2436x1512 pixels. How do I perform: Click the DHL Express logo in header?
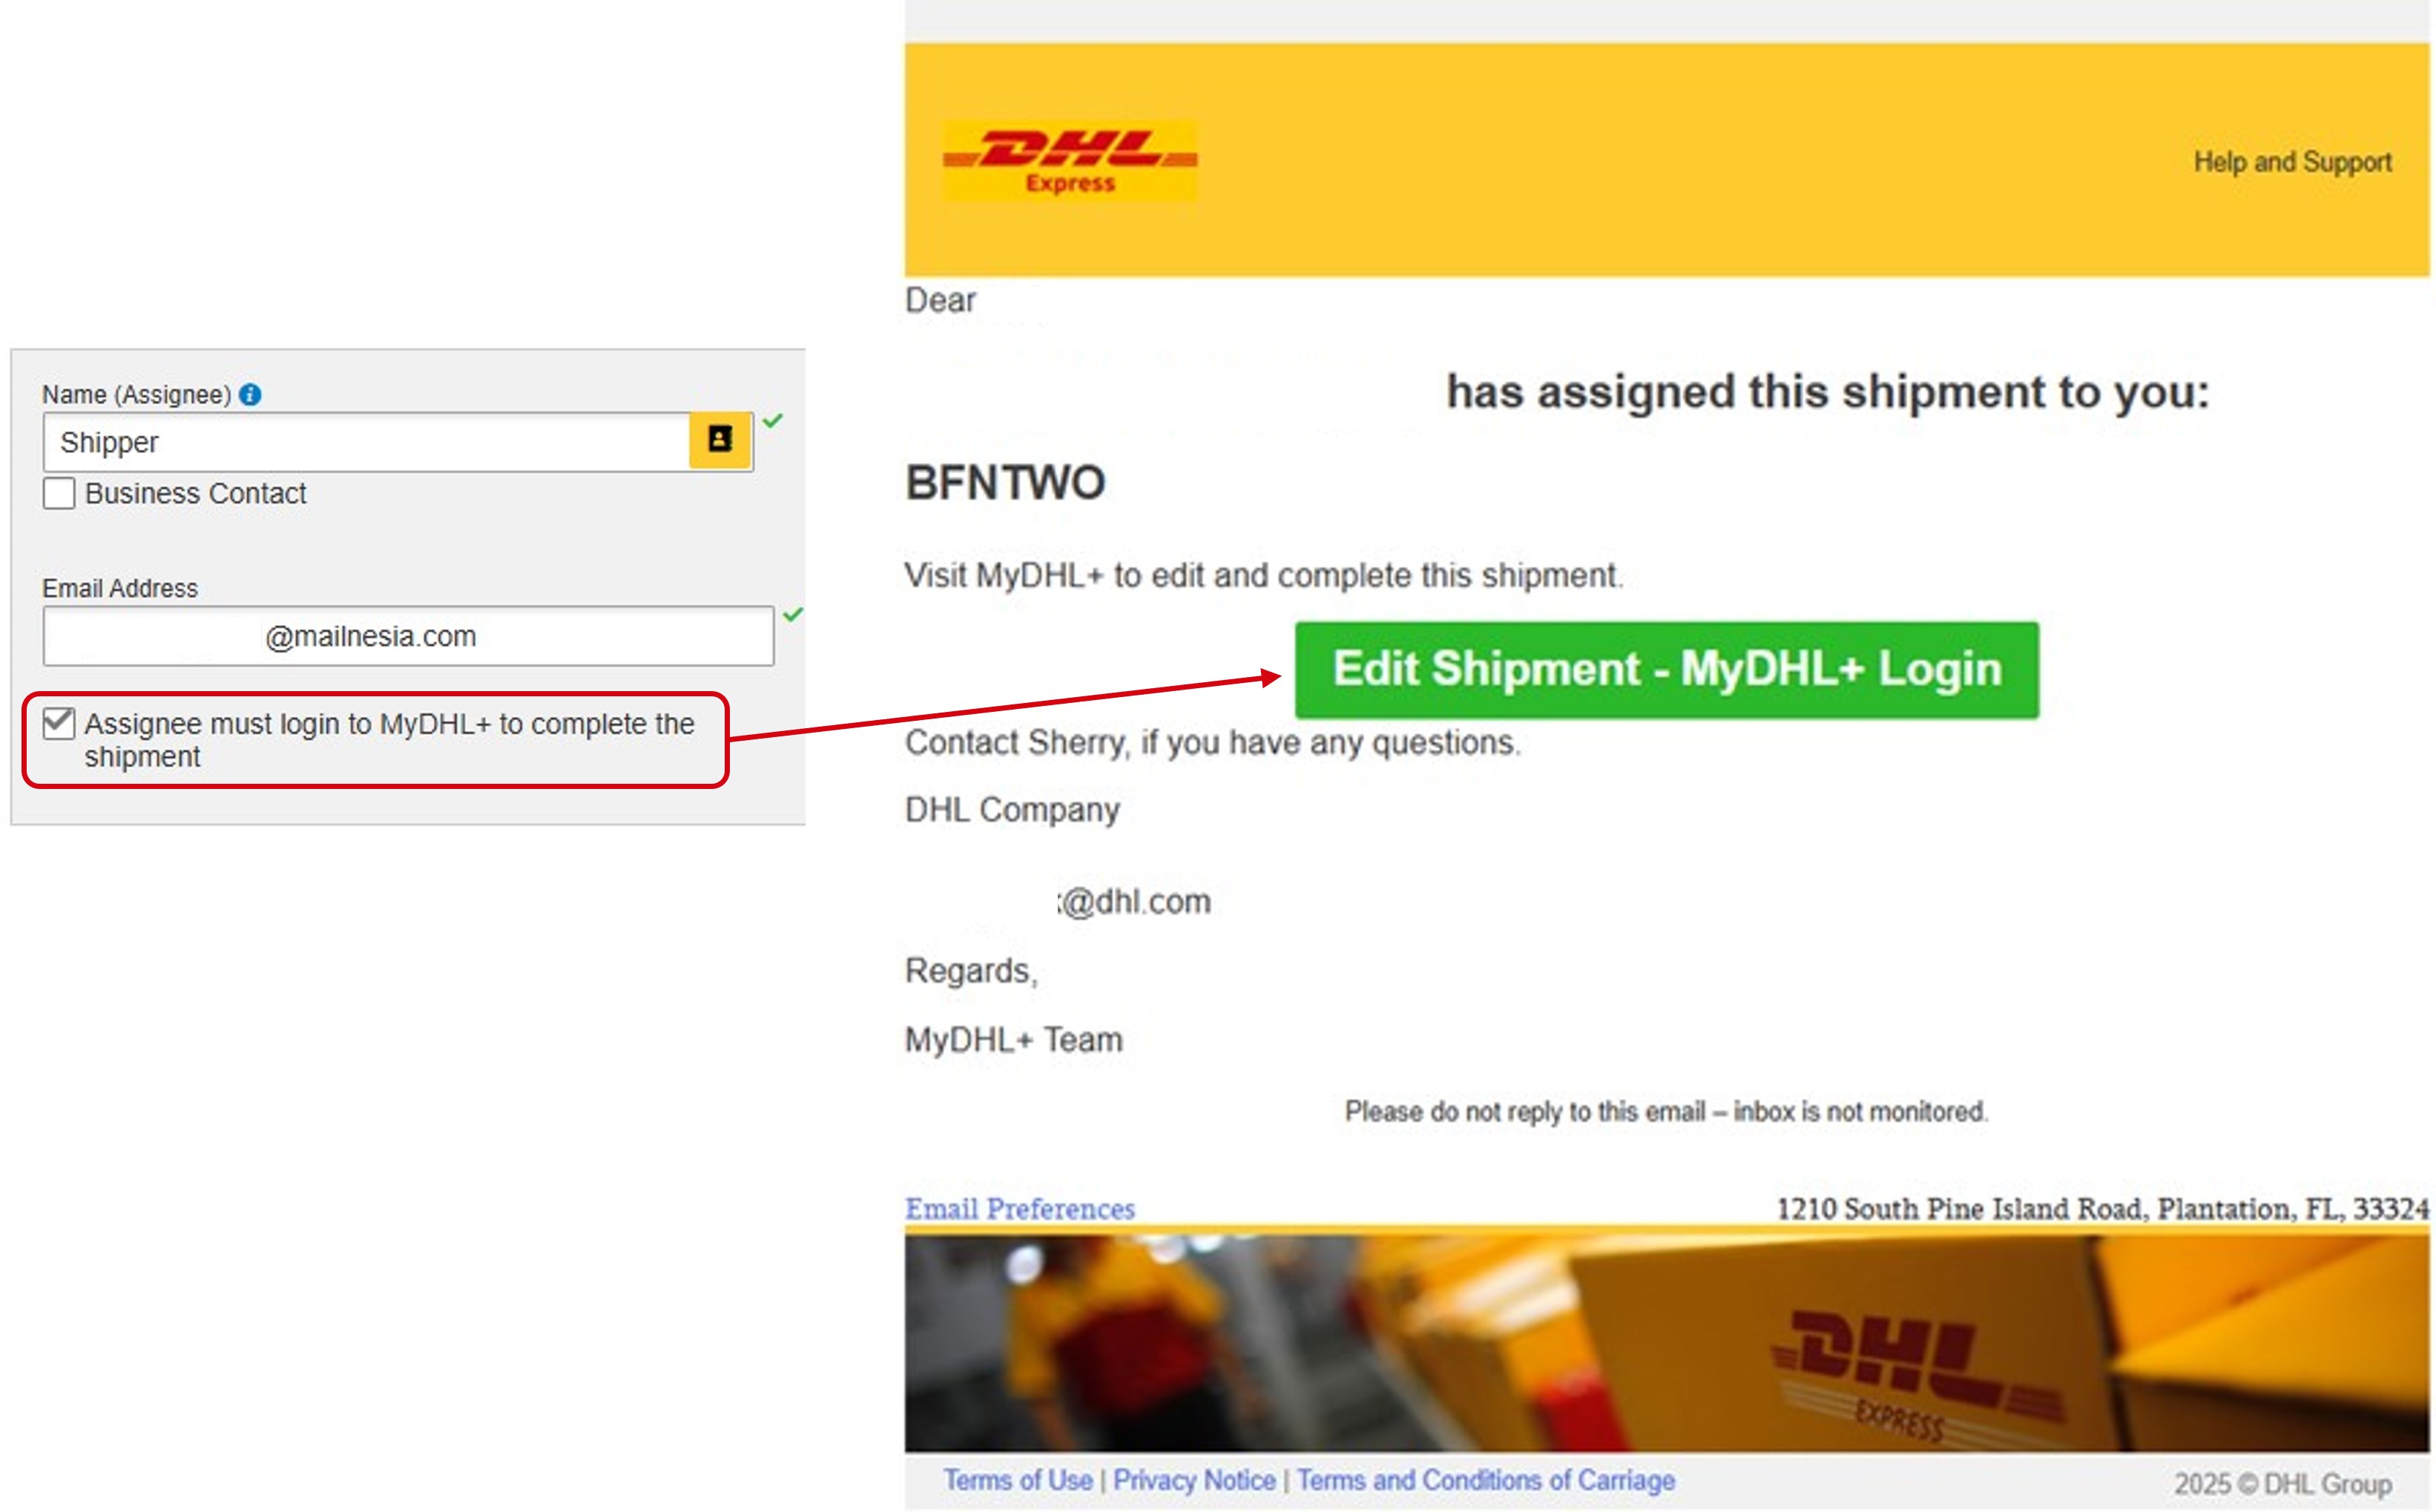(1070, 161)
